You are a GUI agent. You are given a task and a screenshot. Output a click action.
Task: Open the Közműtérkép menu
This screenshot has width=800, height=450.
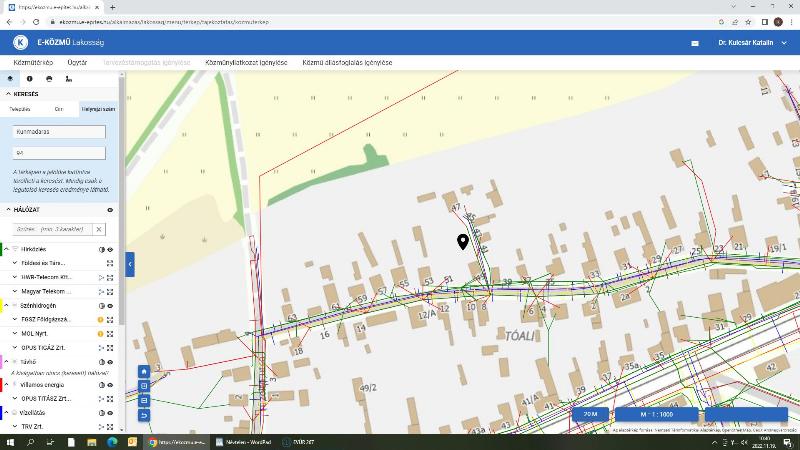click(33, 62)
